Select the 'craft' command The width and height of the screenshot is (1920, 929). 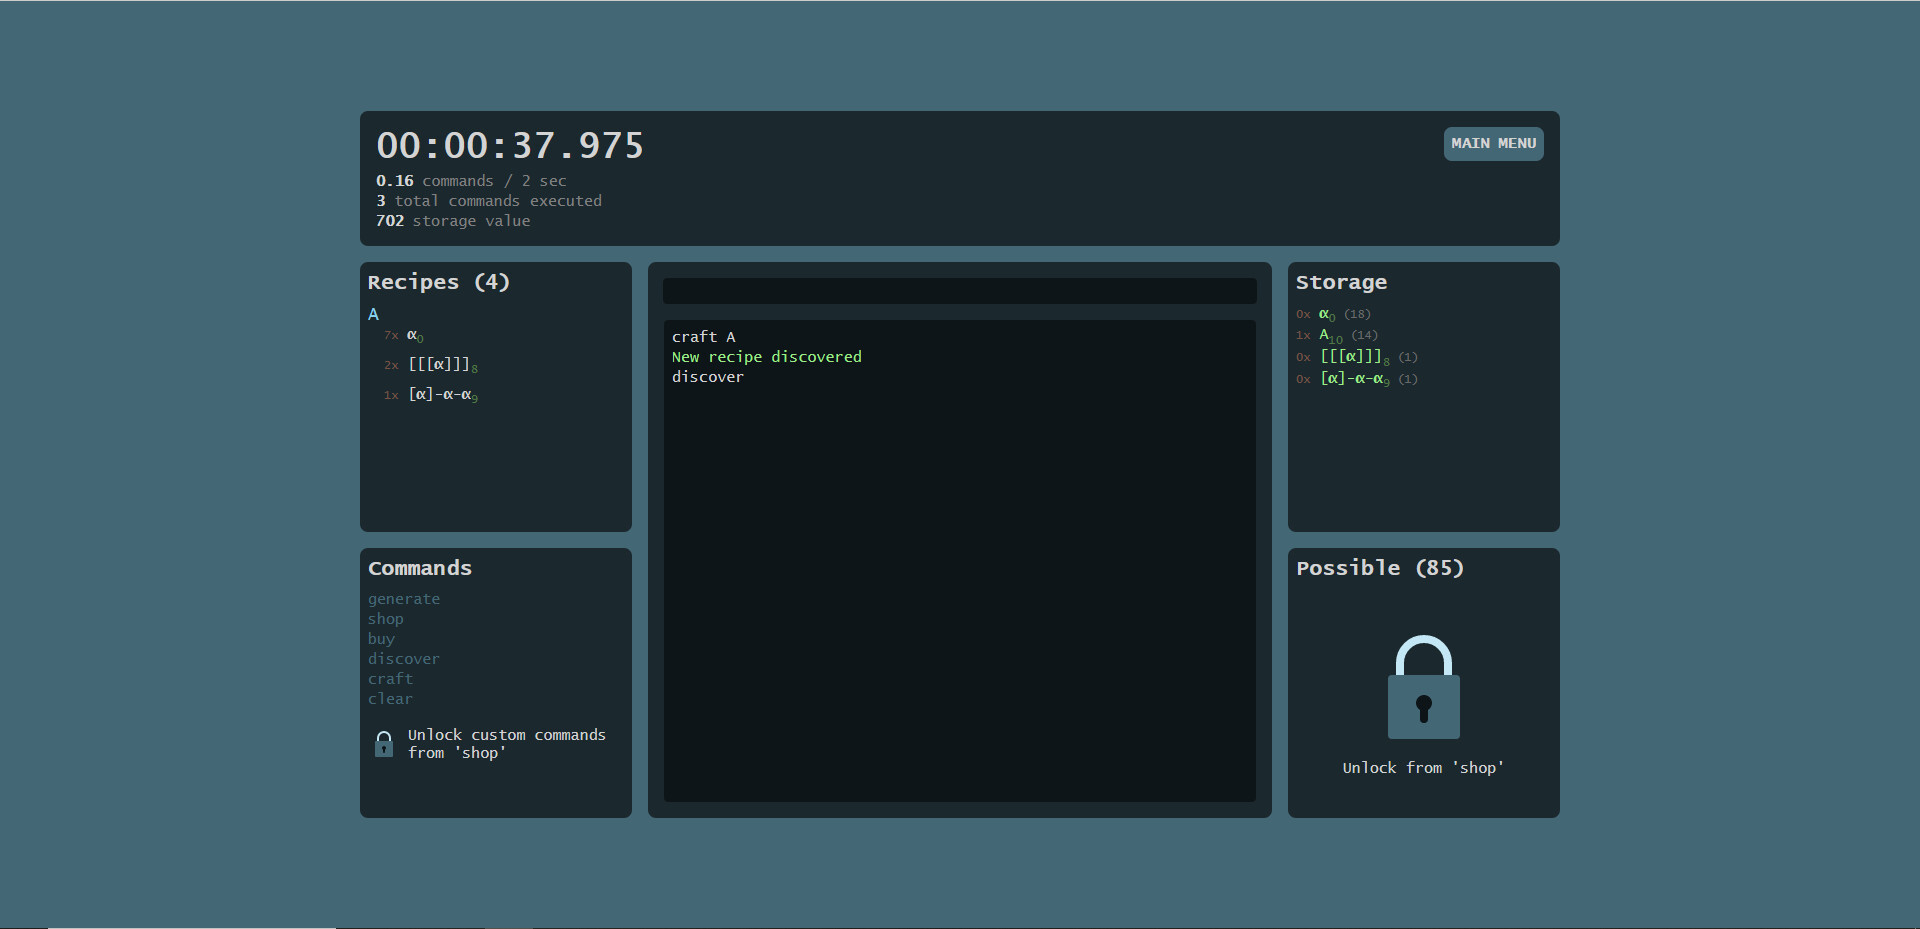coord(390,679)
